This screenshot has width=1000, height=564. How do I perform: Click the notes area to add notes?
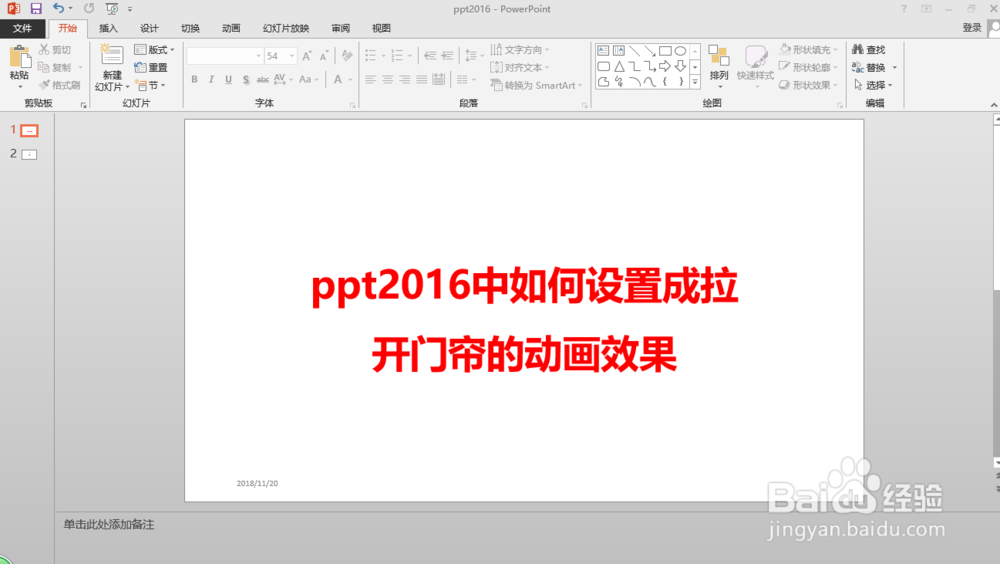click(x=108, y=524)
